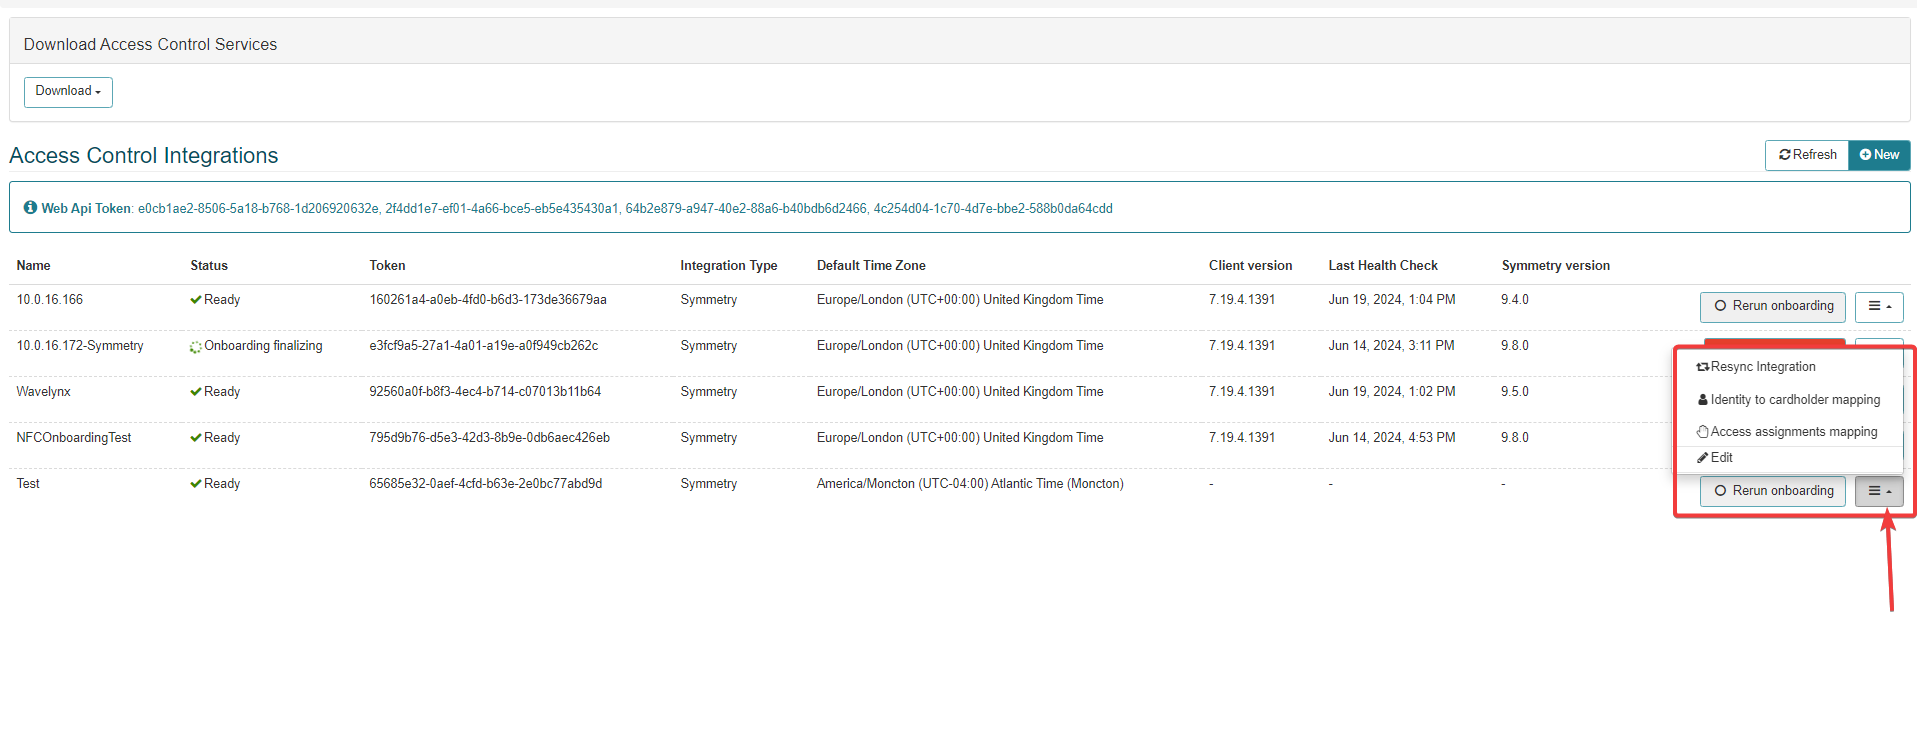Image resolution: width=1917 pixels, height=730 pixels.
Task: Select Identity to cardholder mapping menu item
Action: click(1794, 400)
